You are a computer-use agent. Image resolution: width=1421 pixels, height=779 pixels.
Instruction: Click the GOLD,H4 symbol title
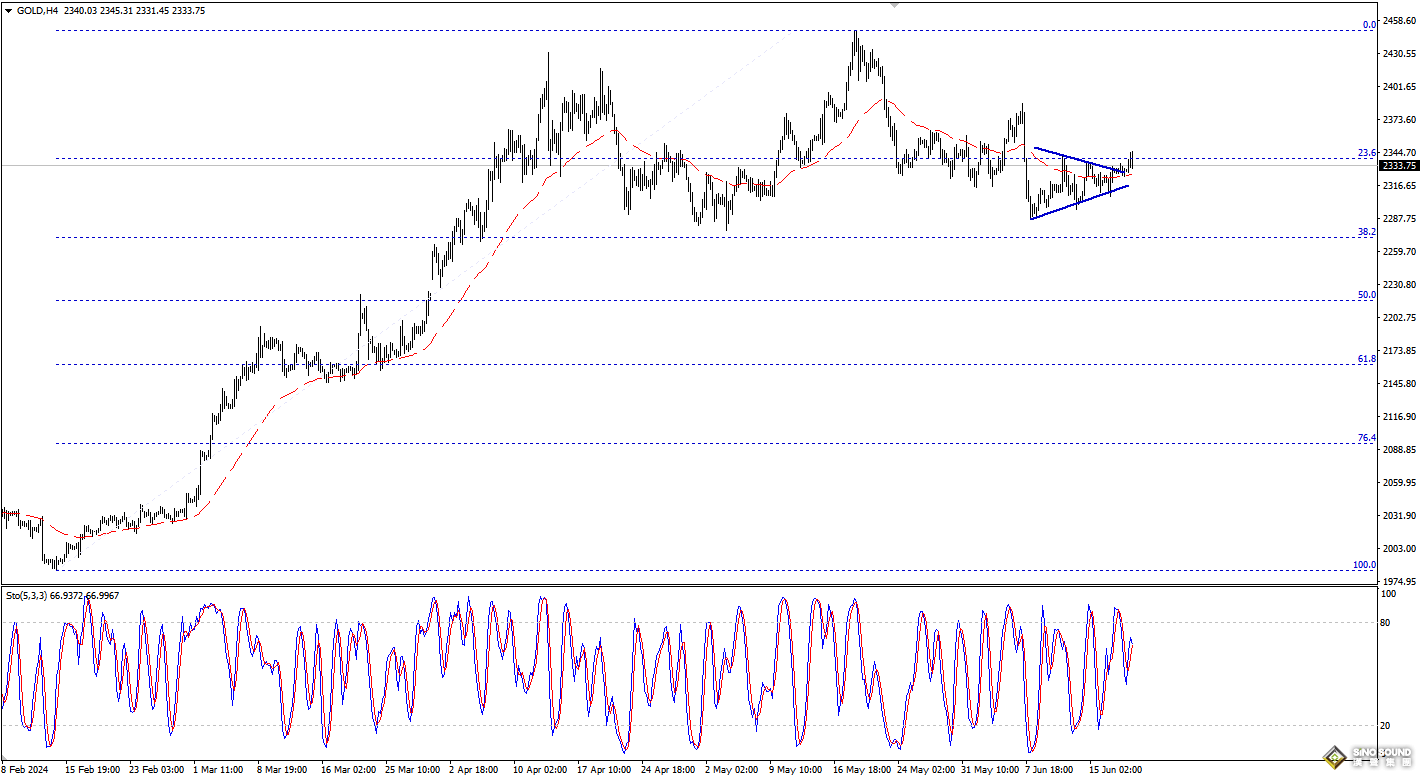(x=36, y=9)
